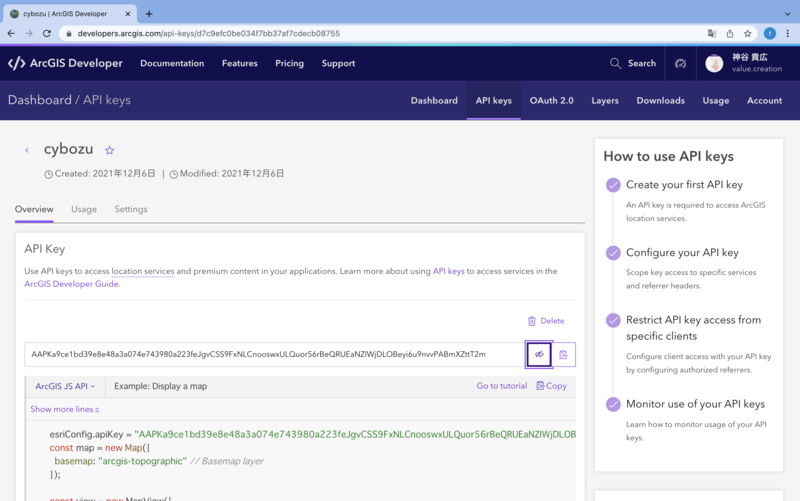
Task: Click the basemap arcgis-topographic code line
Action: [159, 461]
